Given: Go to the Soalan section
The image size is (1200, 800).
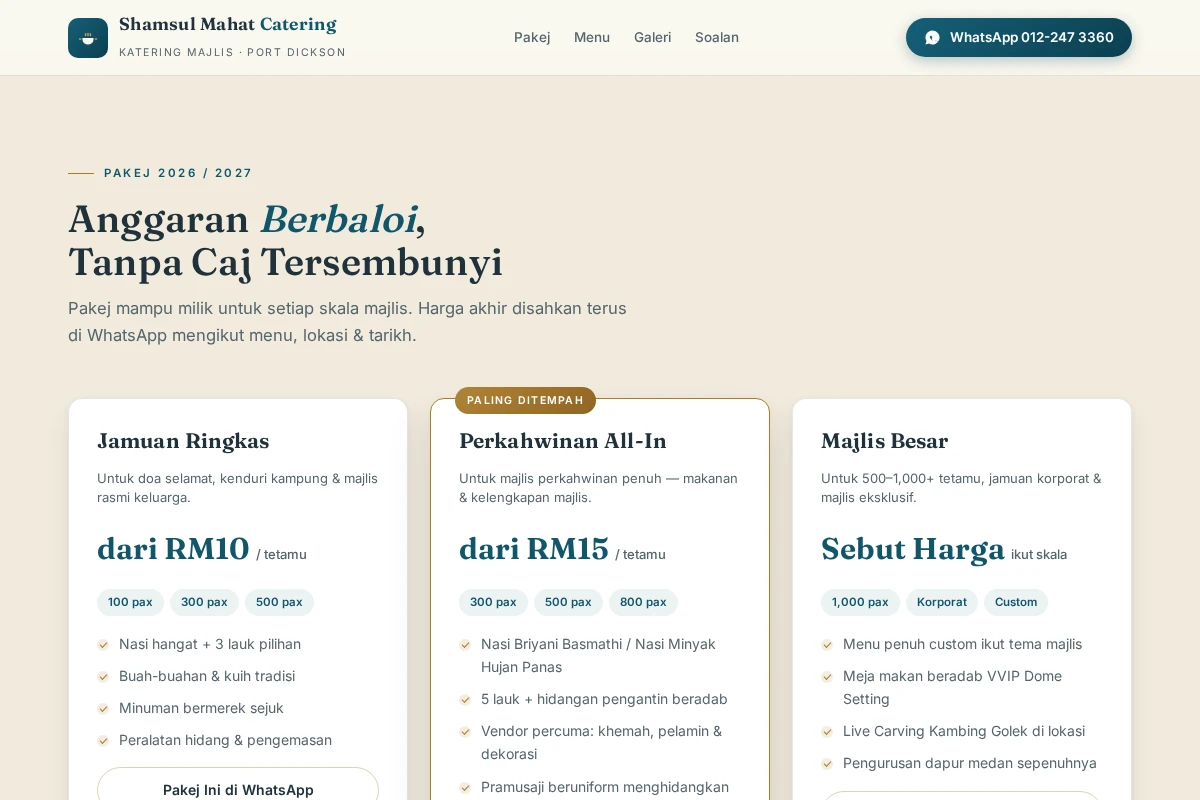Looking at the screenshot, I should coord(717,37).
